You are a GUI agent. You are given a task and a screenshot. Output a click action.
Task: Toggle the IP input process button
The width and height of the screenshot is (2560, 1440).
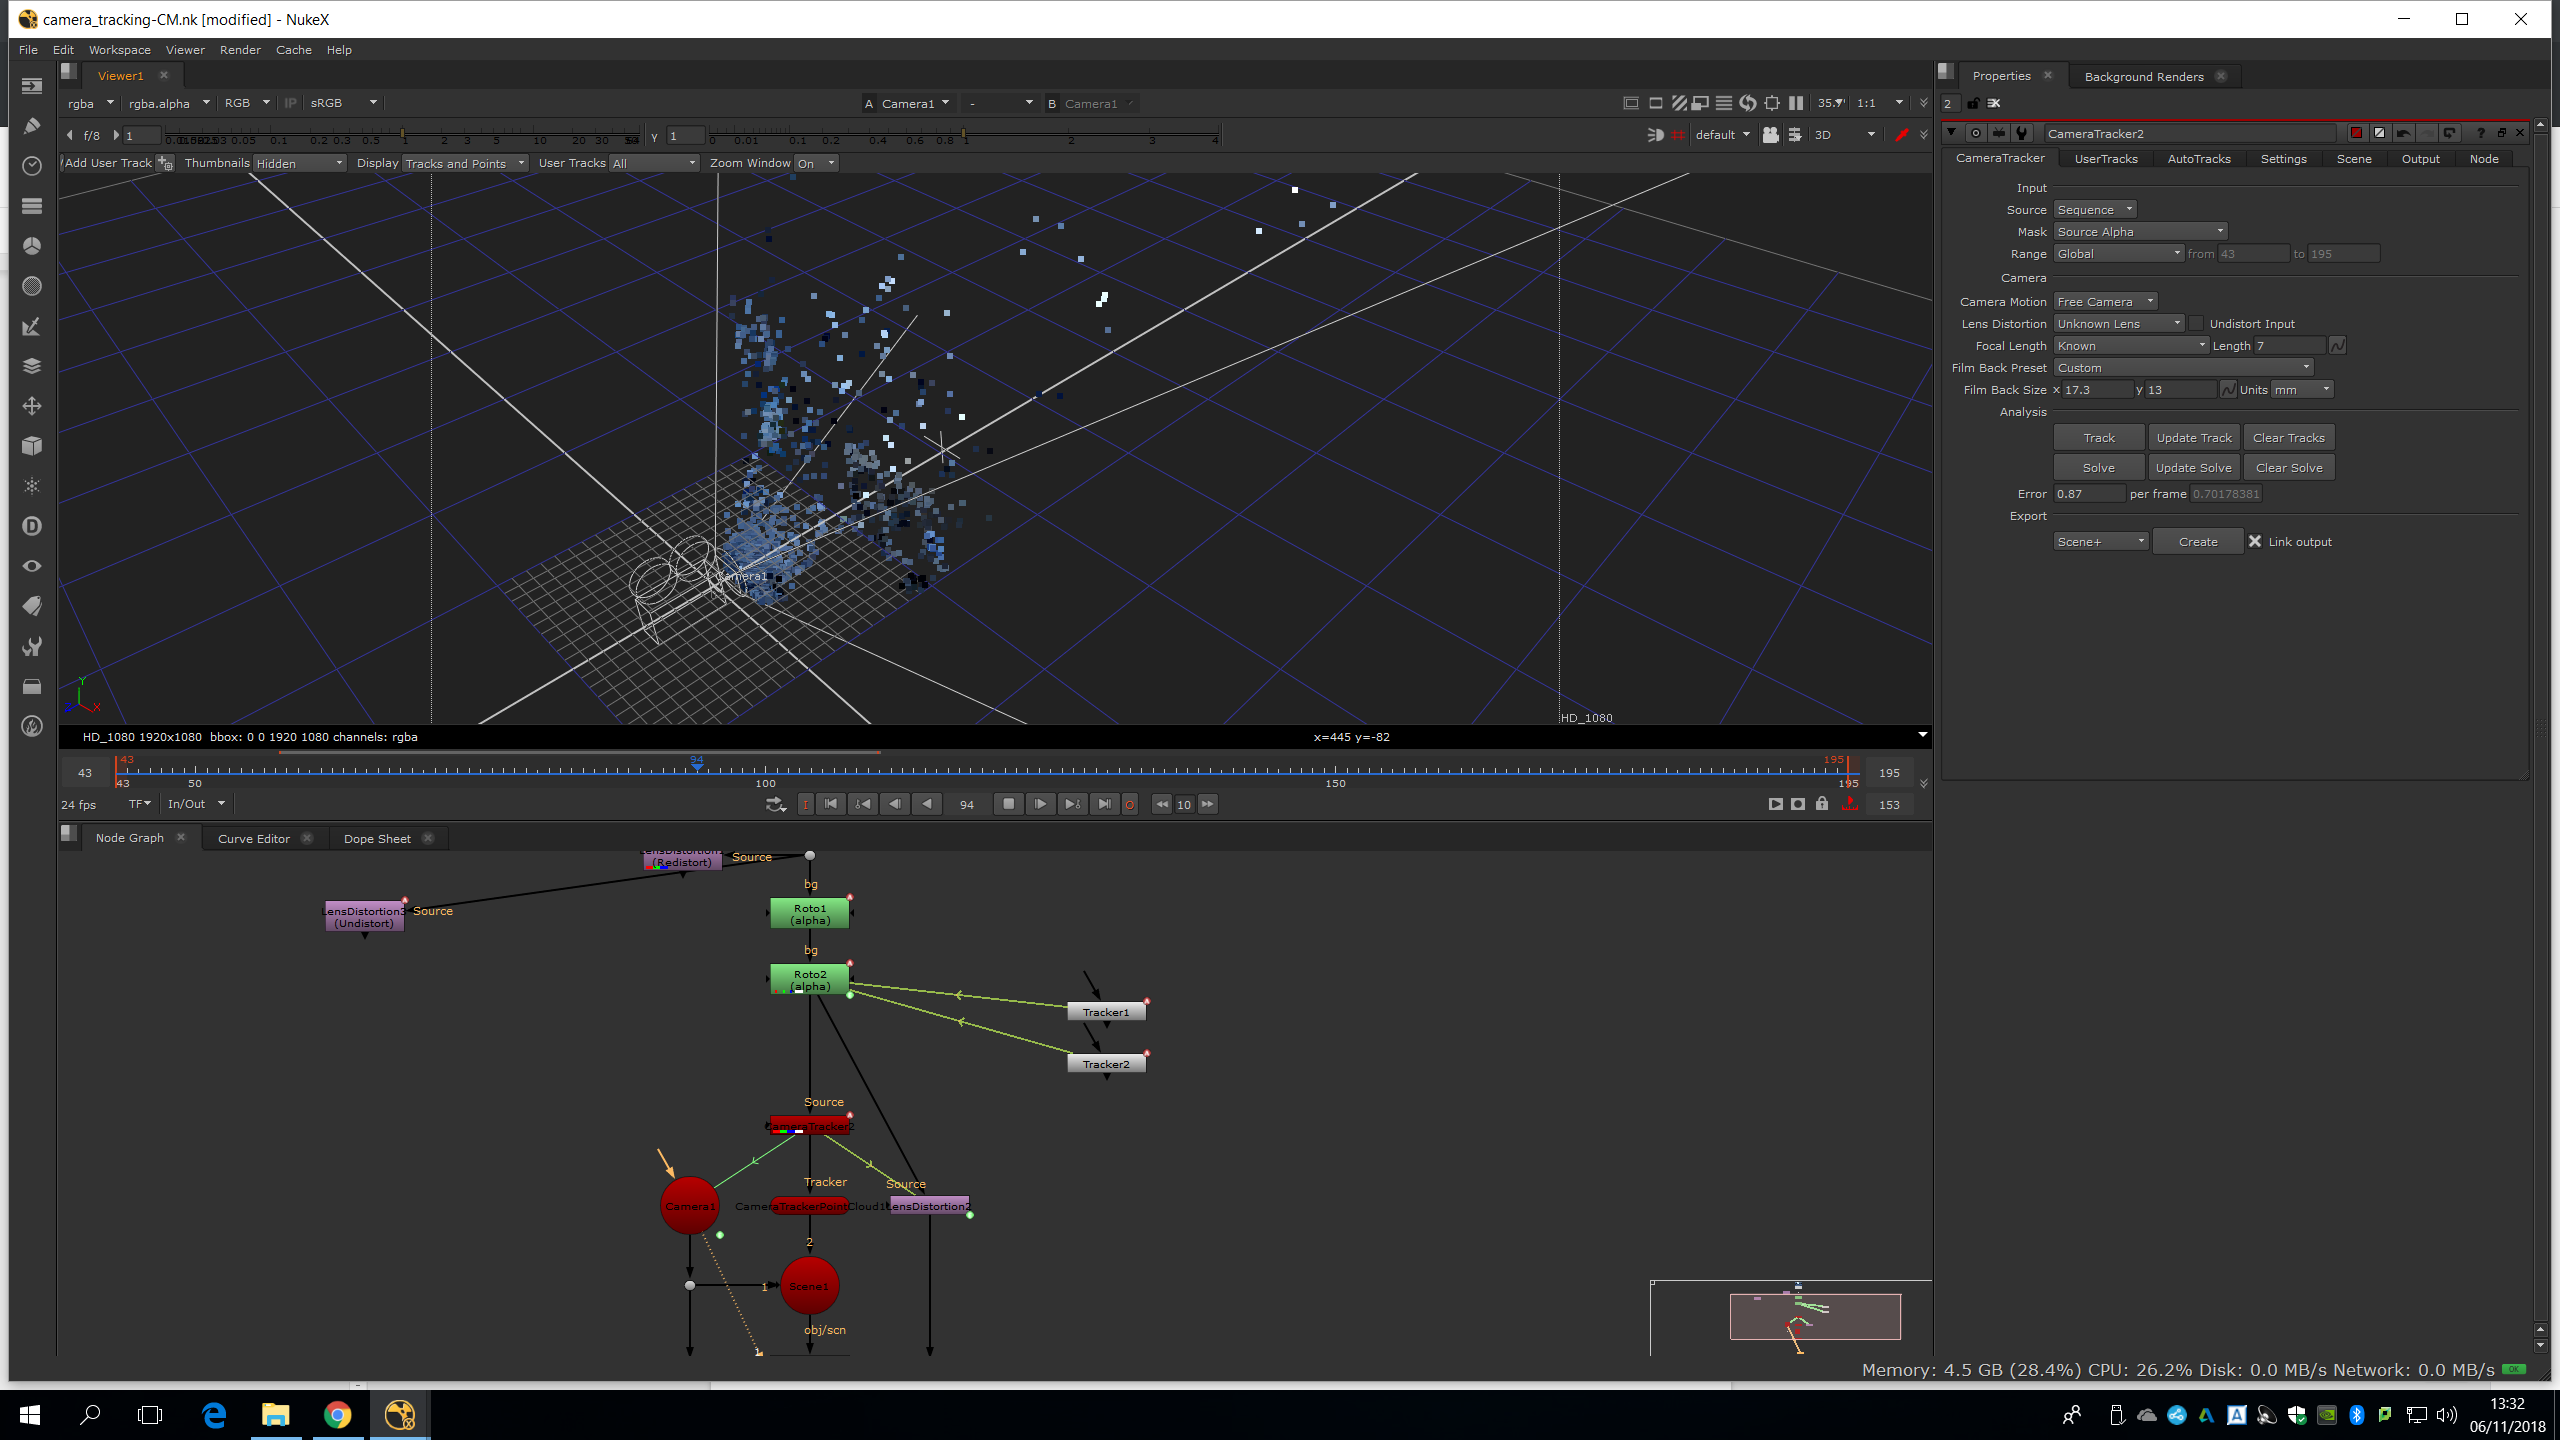pos(290,103)
